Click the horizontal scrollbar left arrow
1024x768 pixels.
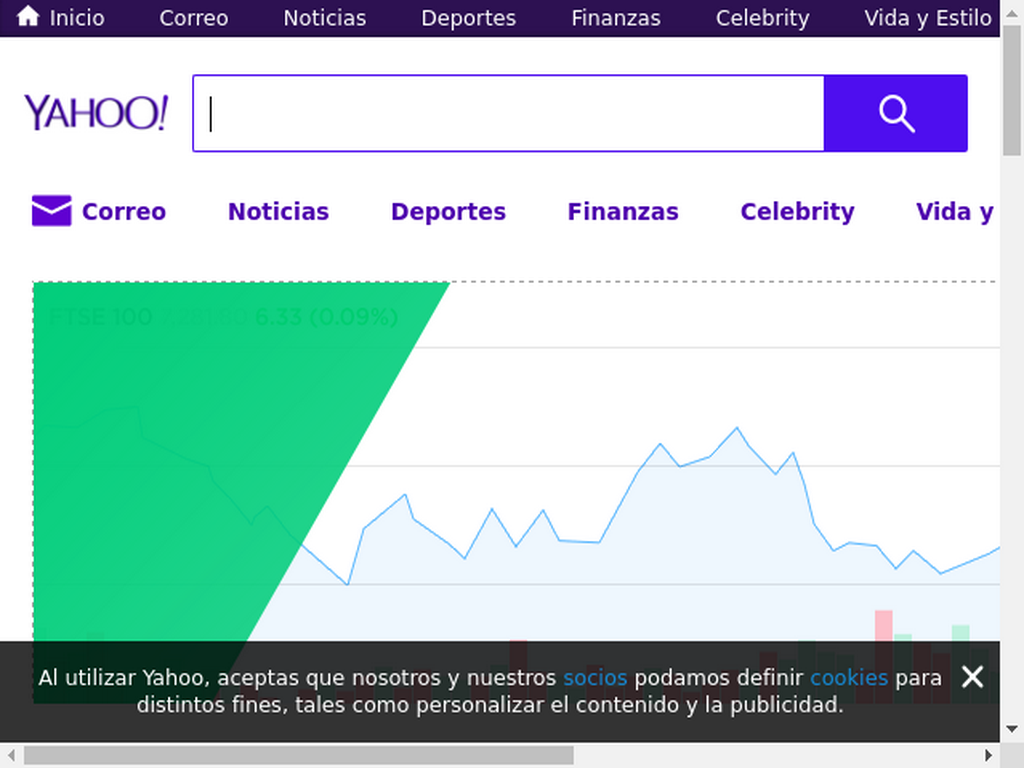point(11,756)
